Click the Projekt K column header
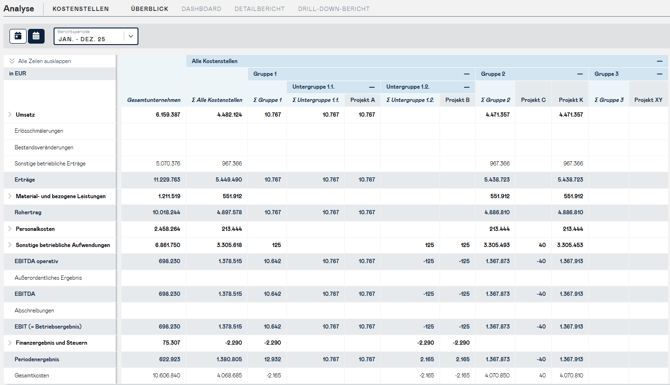The image size is (670, 385). [x=570, y=100]
